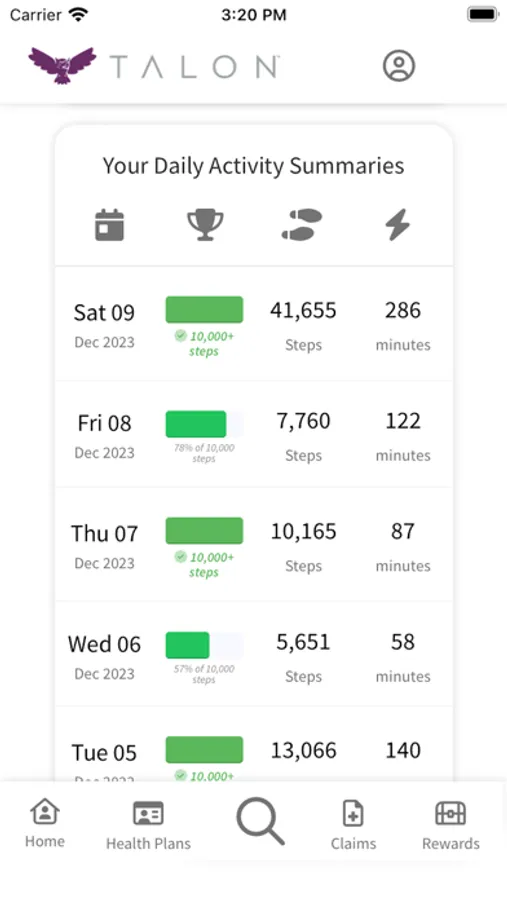Tap the Thu 07 10,000+ steps badge

tap(204, 565)
